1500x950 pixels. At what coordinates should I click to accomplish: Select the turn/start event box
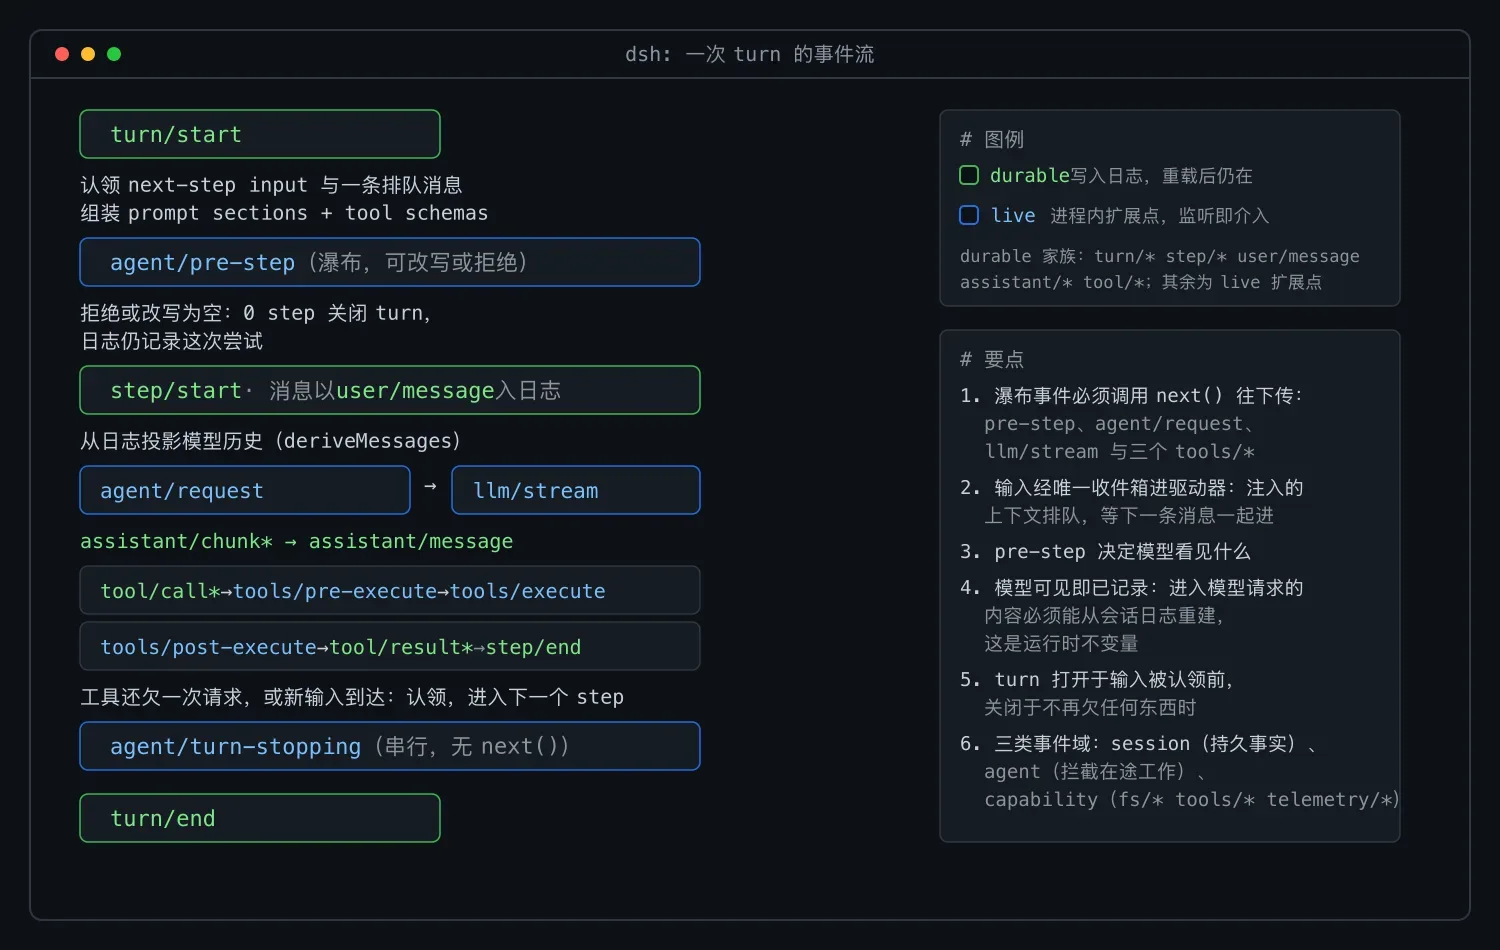point(260,134)
